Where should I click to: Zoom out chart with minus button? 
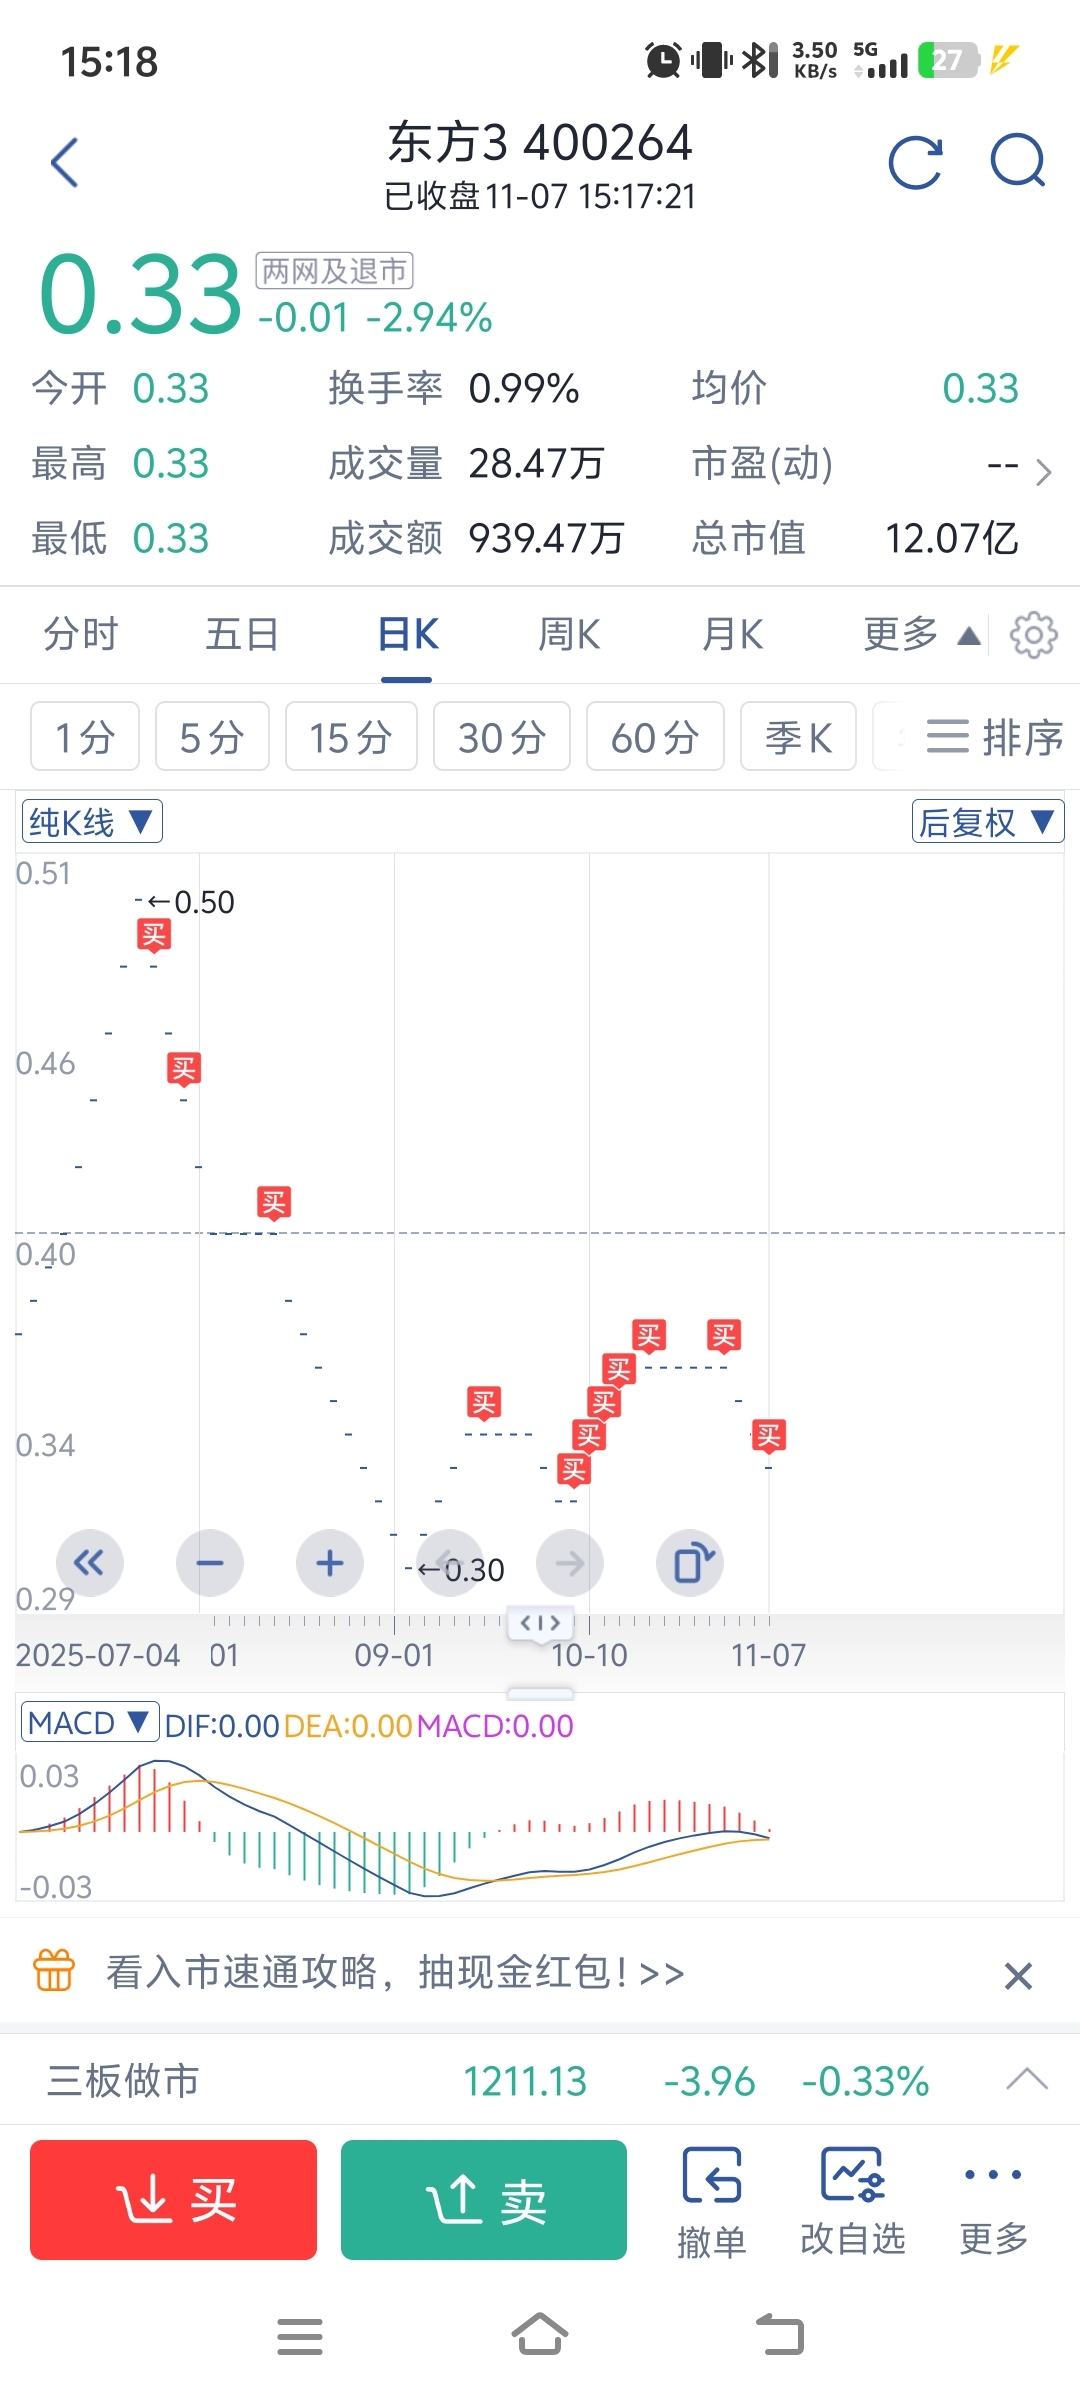click(x=210, y=1563)
